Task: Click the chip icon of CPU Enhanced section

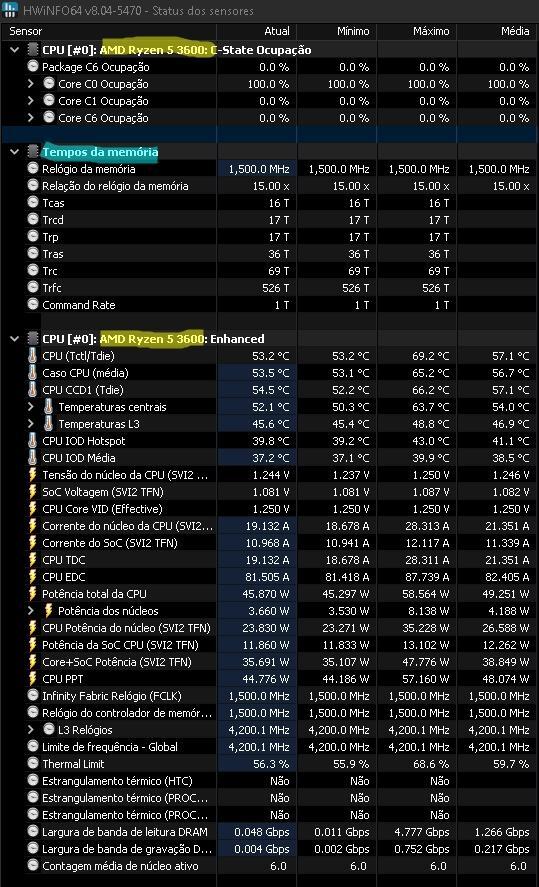Action: pyautogui.click(x=33, y=339)
